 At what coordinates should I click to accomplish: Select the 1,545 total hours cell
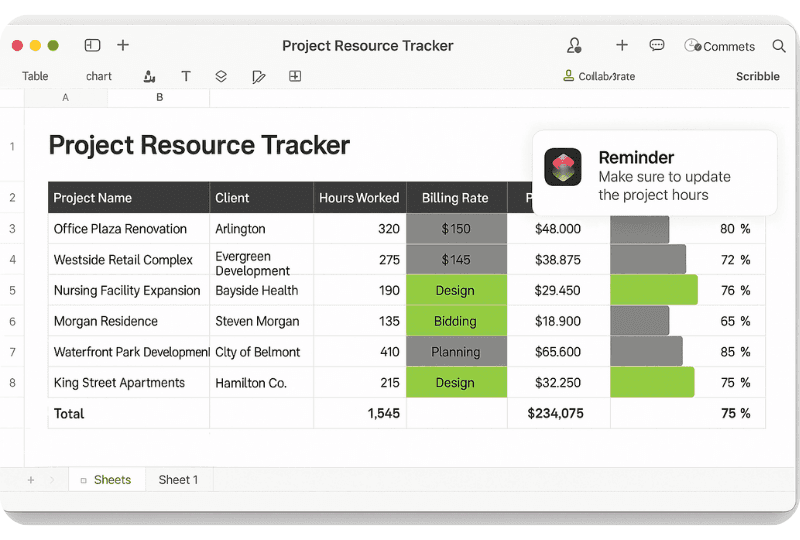(x=359, y=413)
